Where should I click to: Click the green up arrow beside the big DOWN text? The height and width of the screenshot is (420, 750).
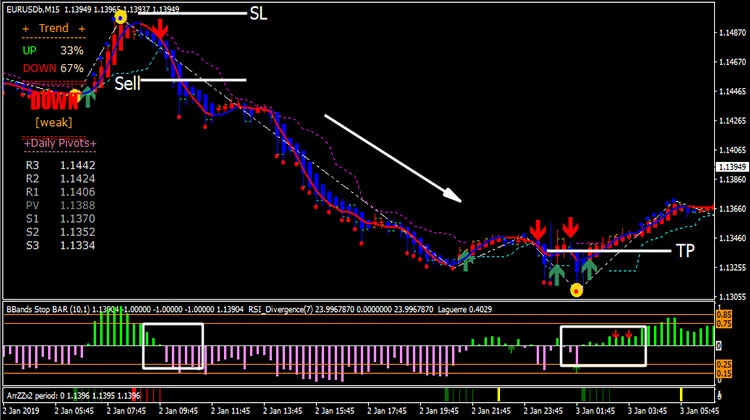(89, 96)
